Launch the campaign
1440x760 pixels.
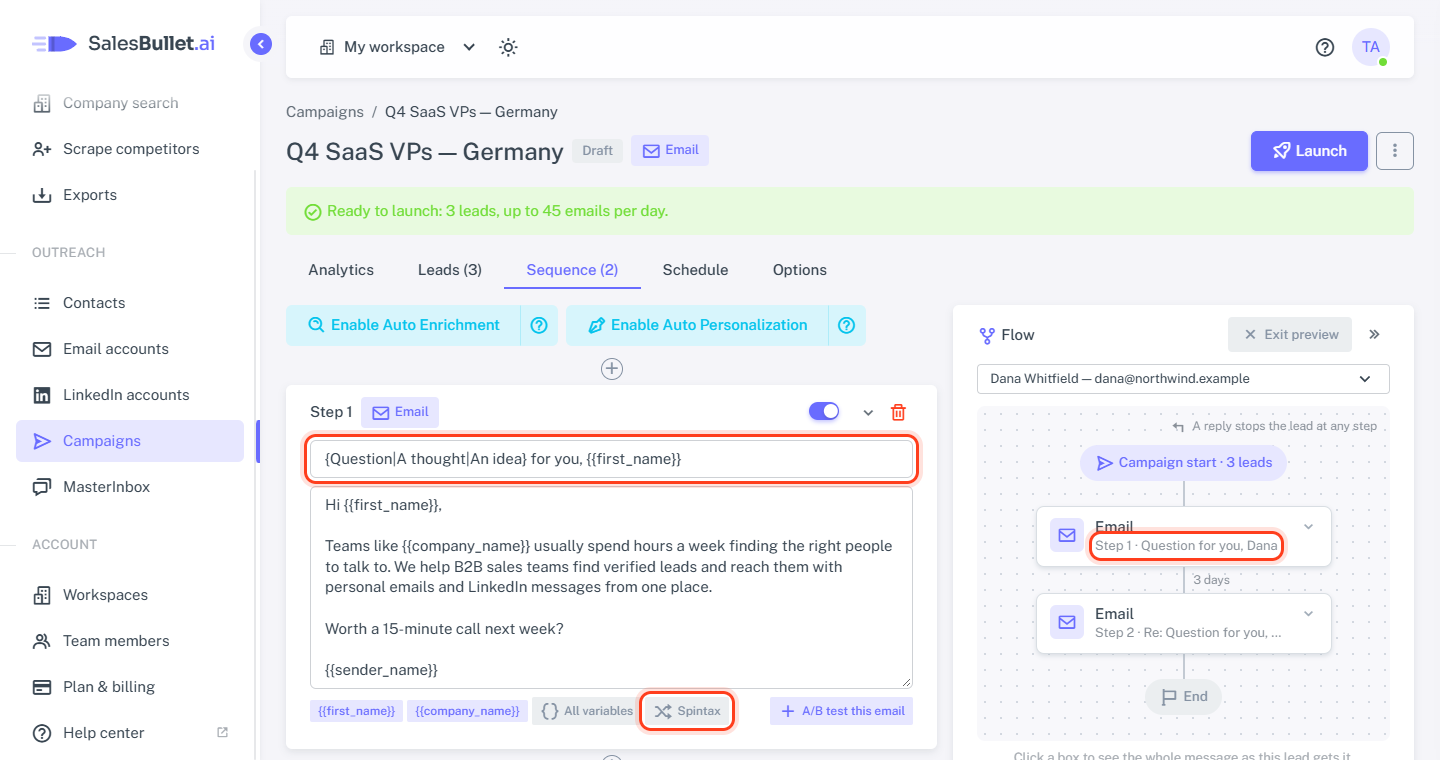[x=1309, y=151]
